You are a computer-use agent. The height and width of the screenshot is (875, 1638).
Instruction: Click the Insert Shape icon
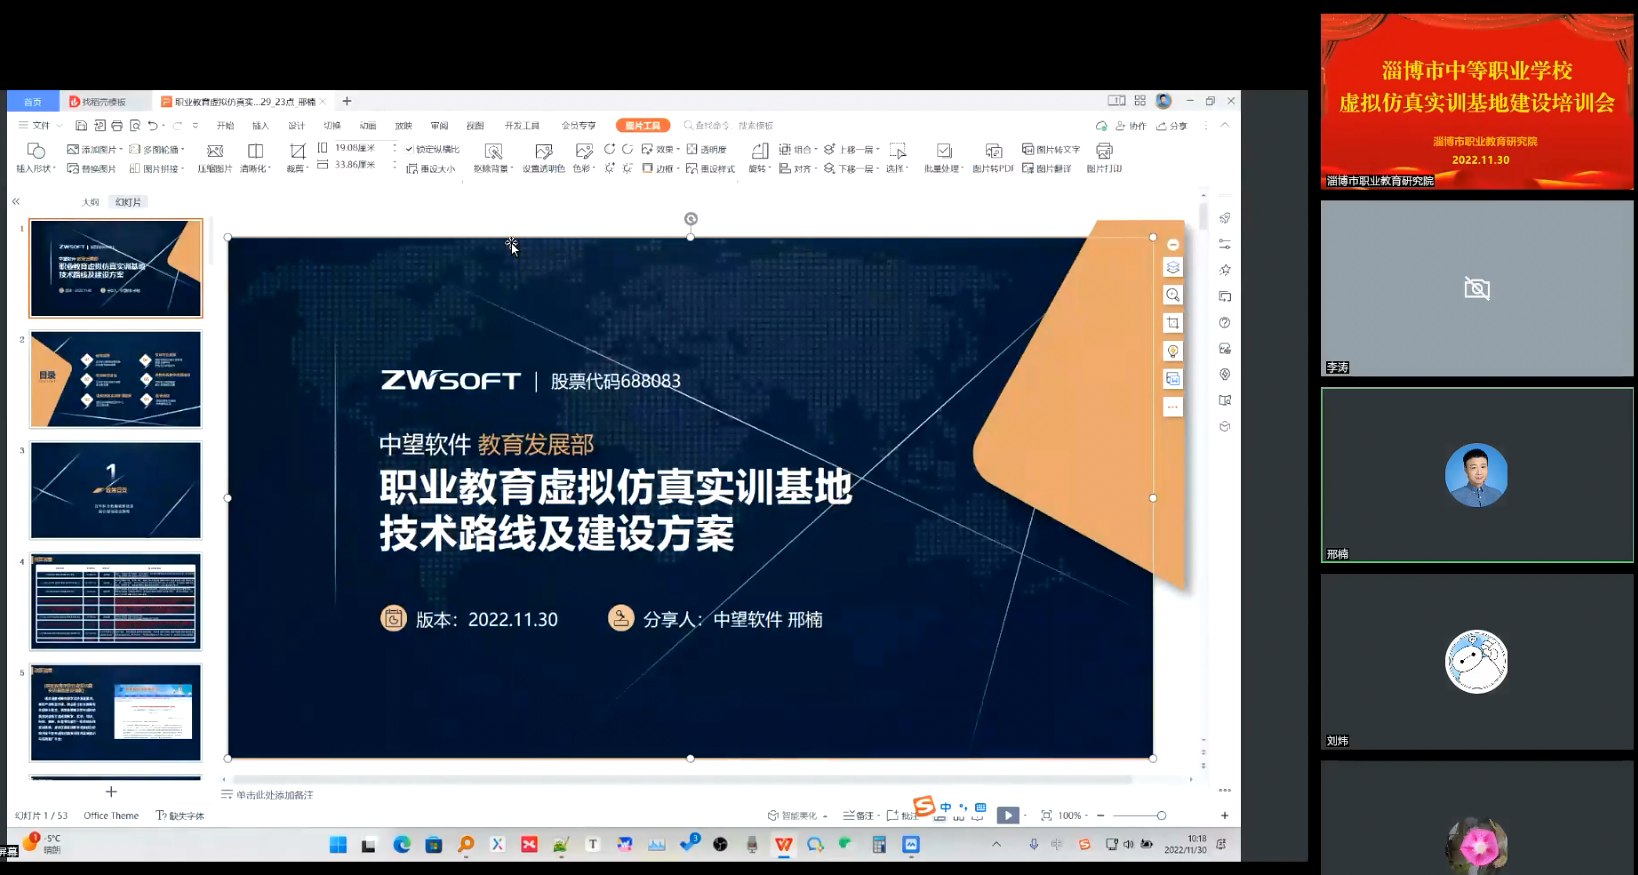point(36,150)
